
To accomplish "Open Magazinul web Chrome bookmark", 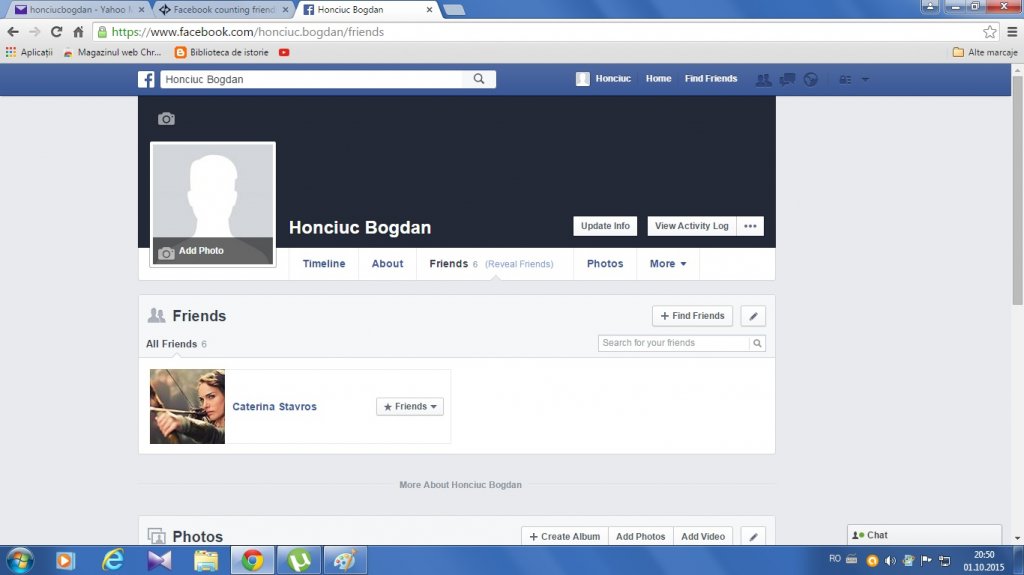I will coord(112,52).
